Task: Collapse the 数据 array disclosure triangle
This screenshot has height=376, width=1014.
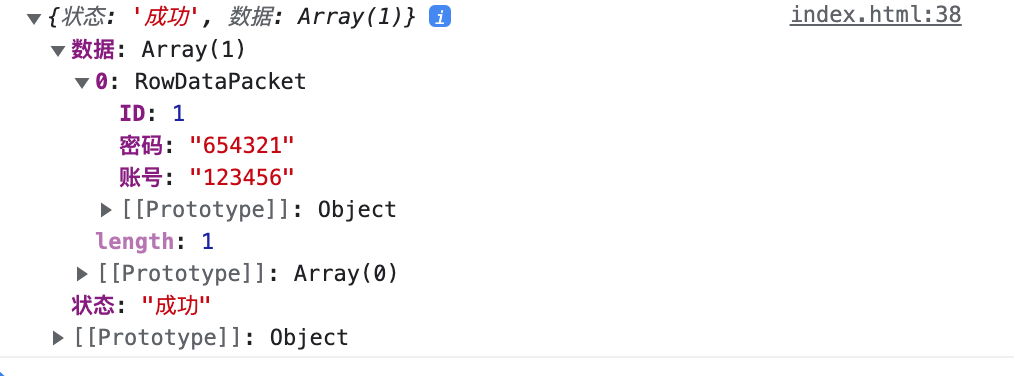Action: click(x=58, y=50)
